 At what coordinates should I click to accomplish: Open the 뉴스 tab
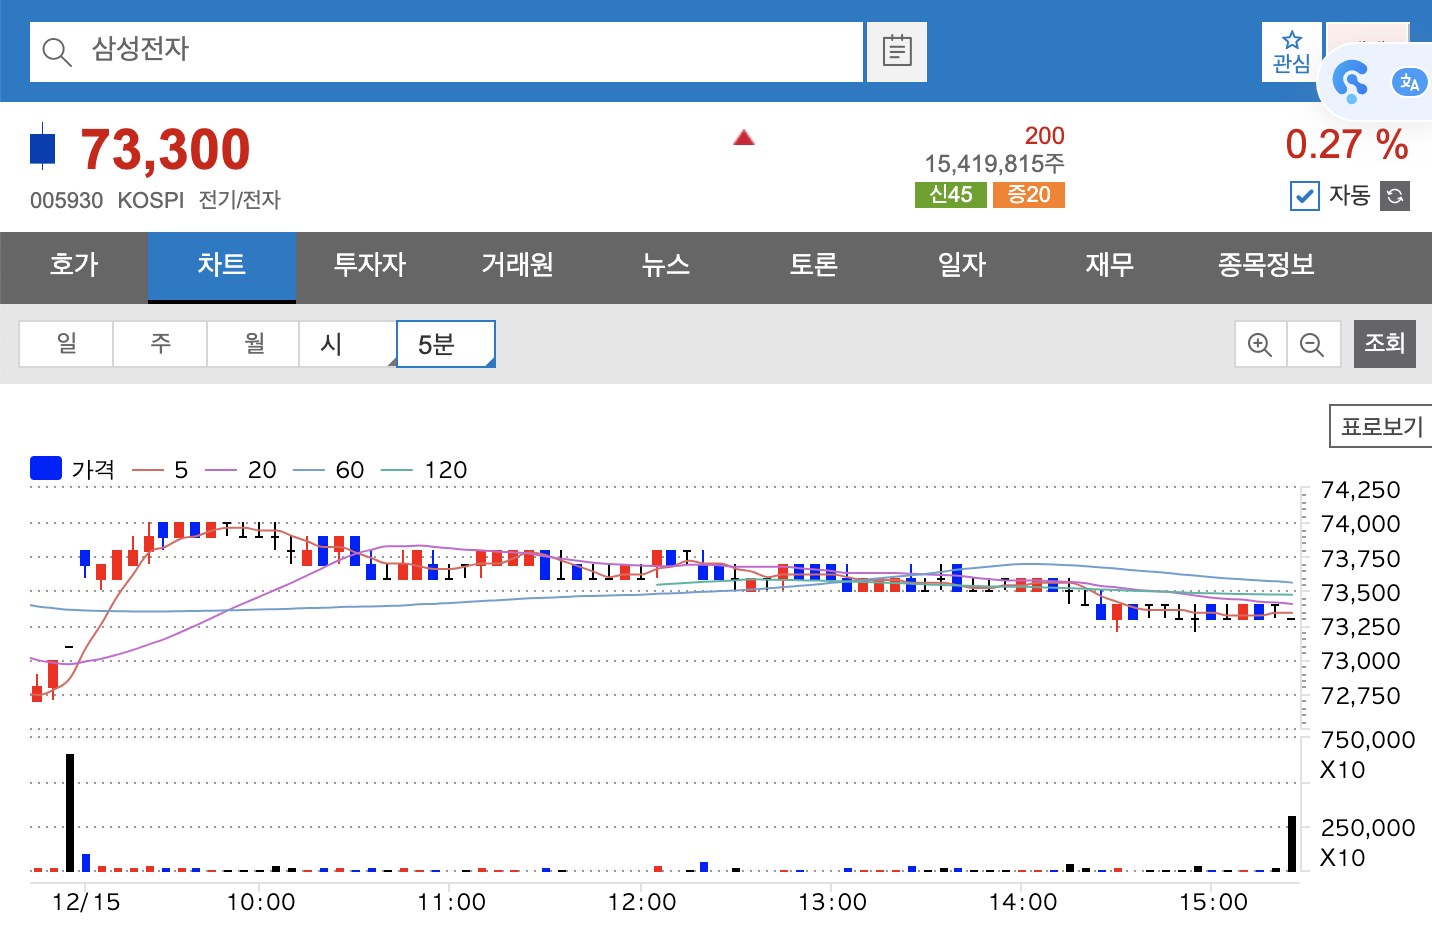click(666, 265)
